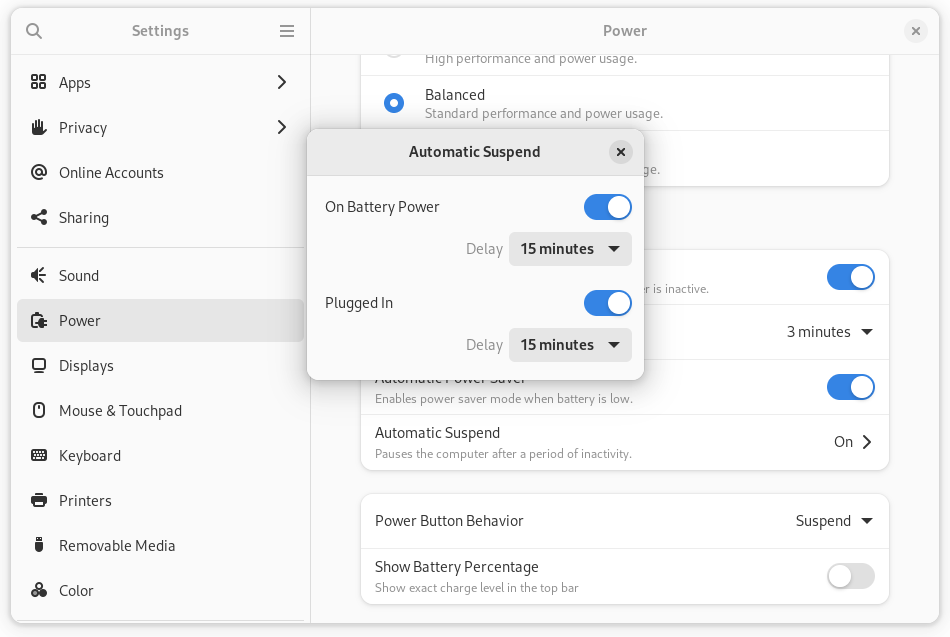Click the Sound speaker icon
The image size is (950, 637).
coord(39,275)
